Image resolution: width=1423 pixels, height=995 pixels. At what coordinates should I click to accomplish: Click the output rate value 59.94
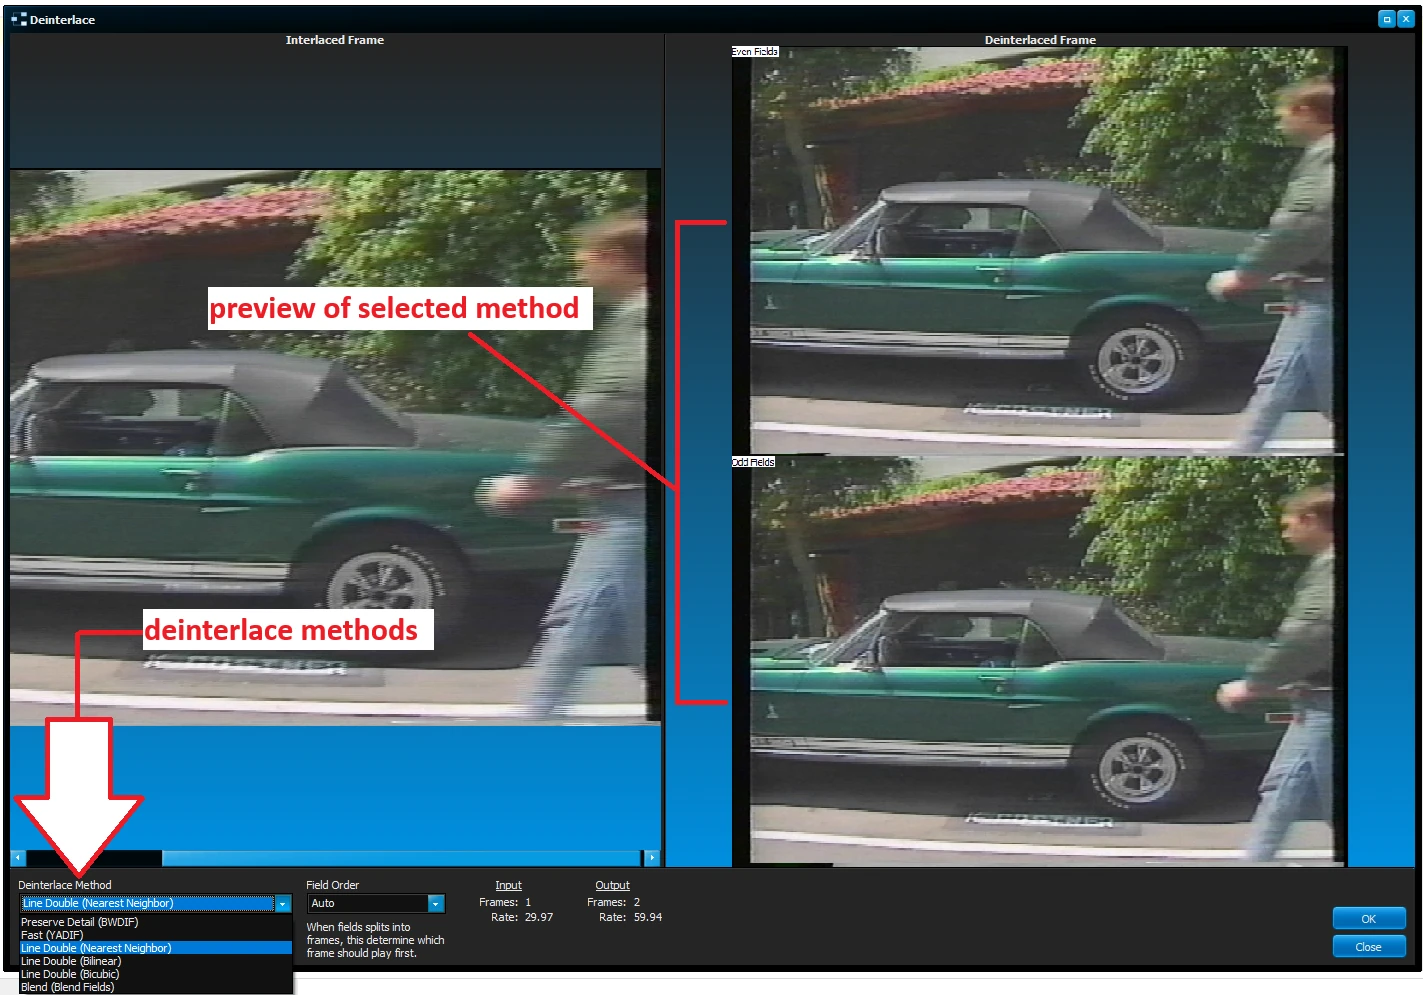648,917
